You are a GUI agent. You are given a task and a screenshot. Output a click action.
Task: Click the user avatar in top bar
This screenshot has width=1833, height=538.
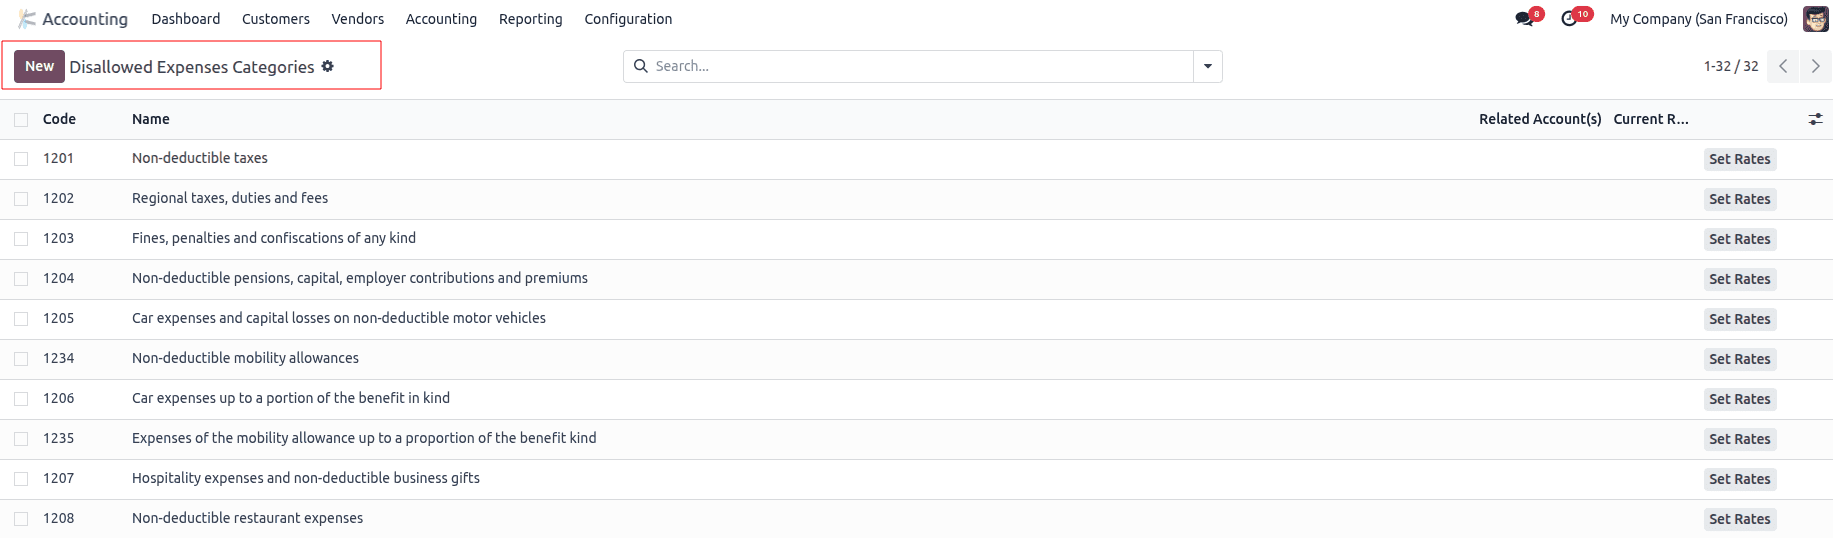(1815, 19)
